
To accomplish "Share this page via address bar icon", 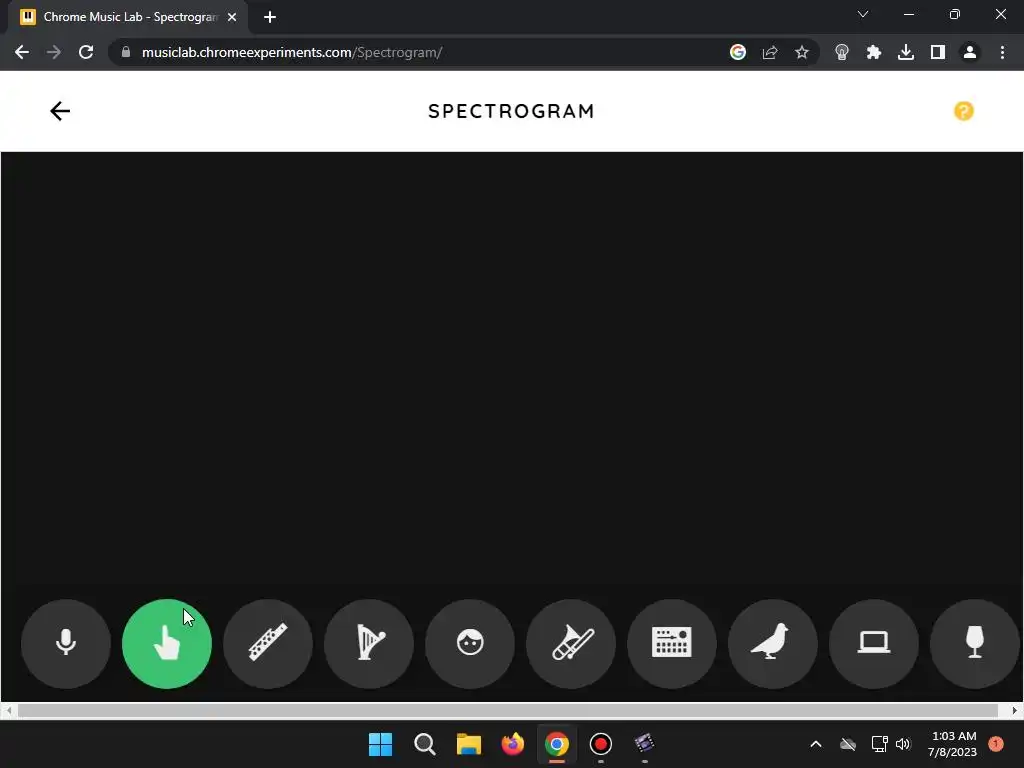I will coord(770,52).
